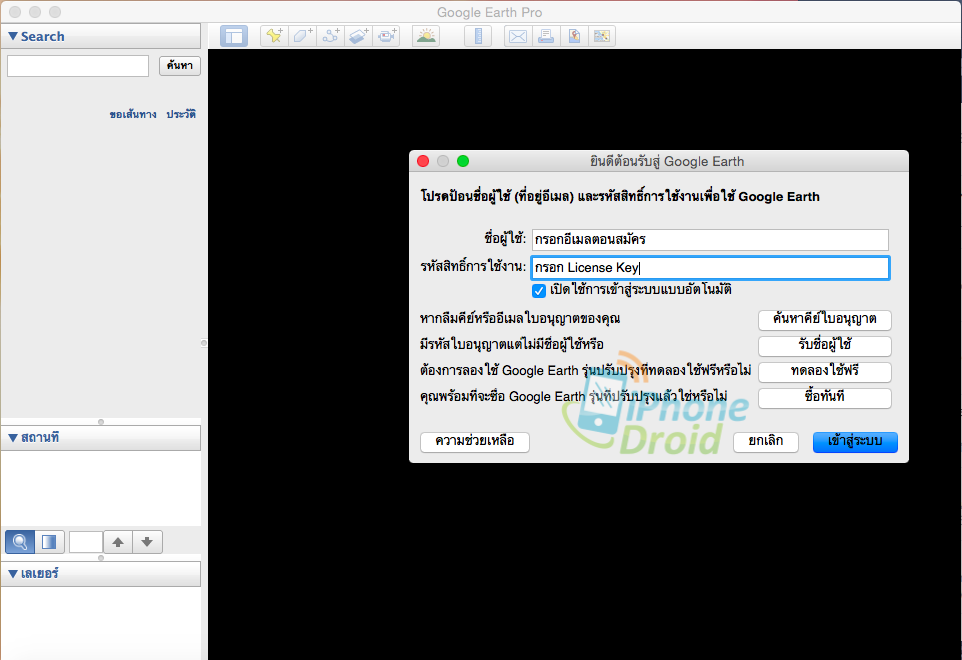Viewport: 962px width, 660px height.
Task: Open the ขอเส้นทาง directions link
Action: 133,114
